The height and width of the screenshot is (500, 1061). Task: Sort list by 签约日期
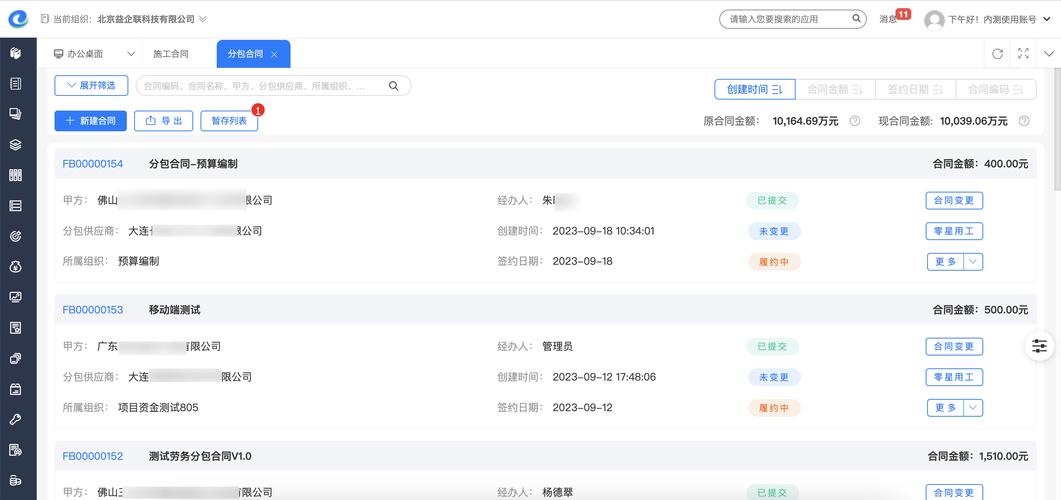[916, 89]
